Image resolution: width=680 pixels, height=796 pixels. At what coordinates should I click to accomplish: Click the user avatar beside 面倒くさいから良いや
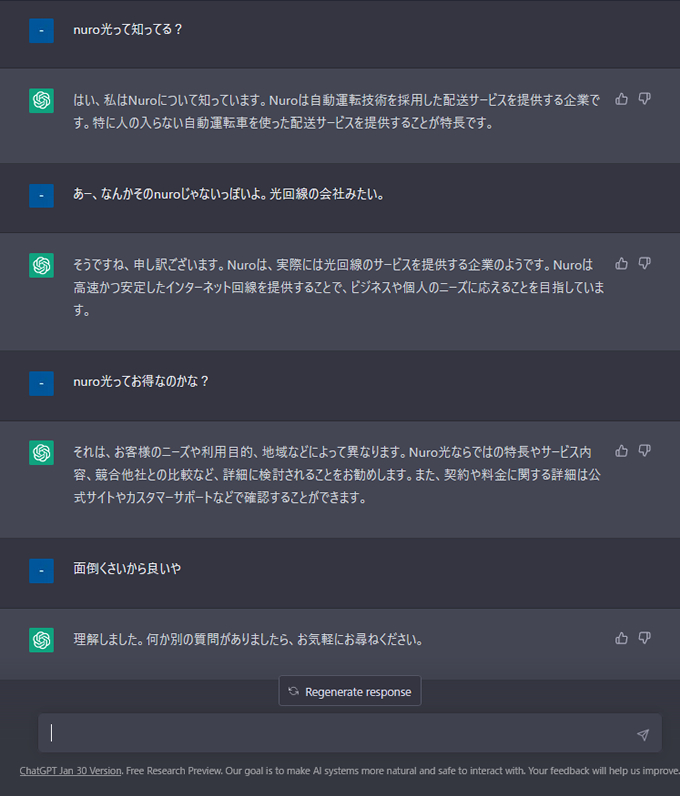(x=42, y=571)
